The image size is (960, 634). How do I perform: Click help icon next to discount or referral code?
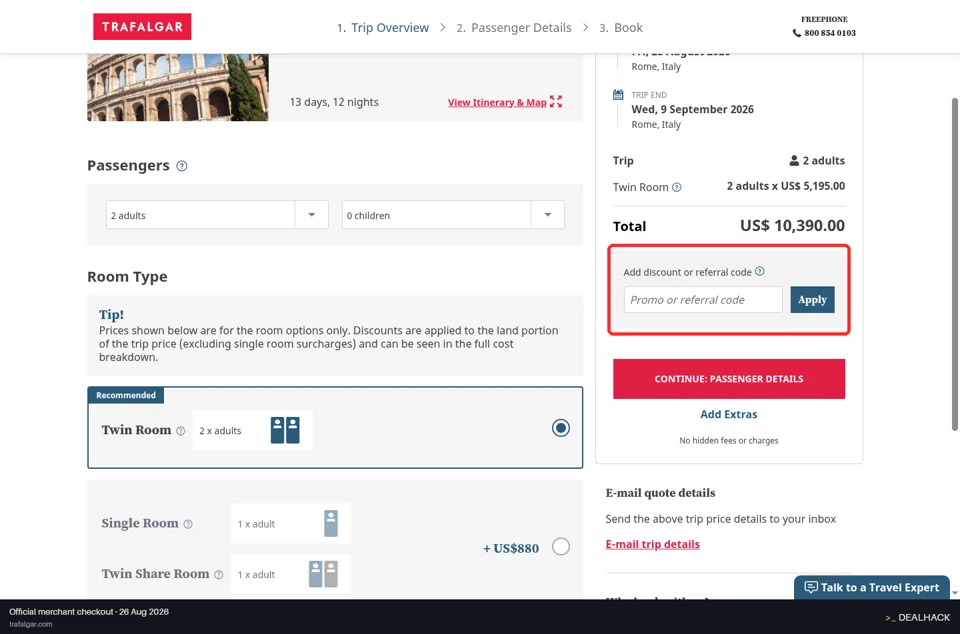(x=760, y=271)
